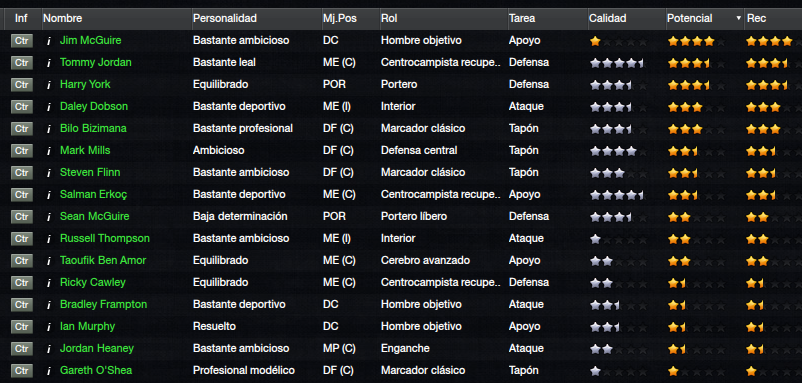Viewport: 802px width, 383px height.
Task: Open Daley Dobson's player profile
Action: click(x=94, y=106)
